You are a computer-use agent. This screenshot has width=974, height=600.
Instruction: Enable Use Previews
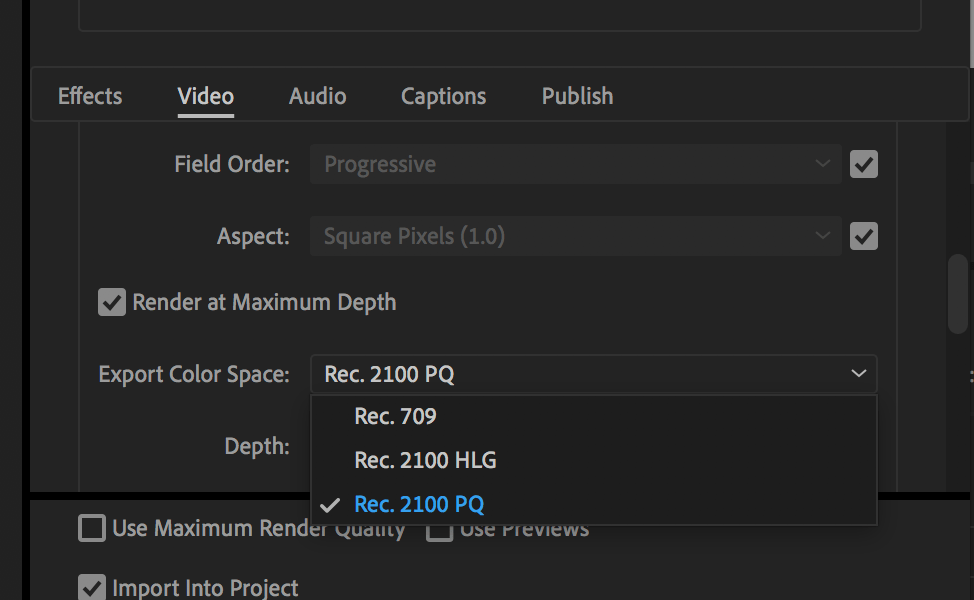pyautogui.click(x=439, y=528)
